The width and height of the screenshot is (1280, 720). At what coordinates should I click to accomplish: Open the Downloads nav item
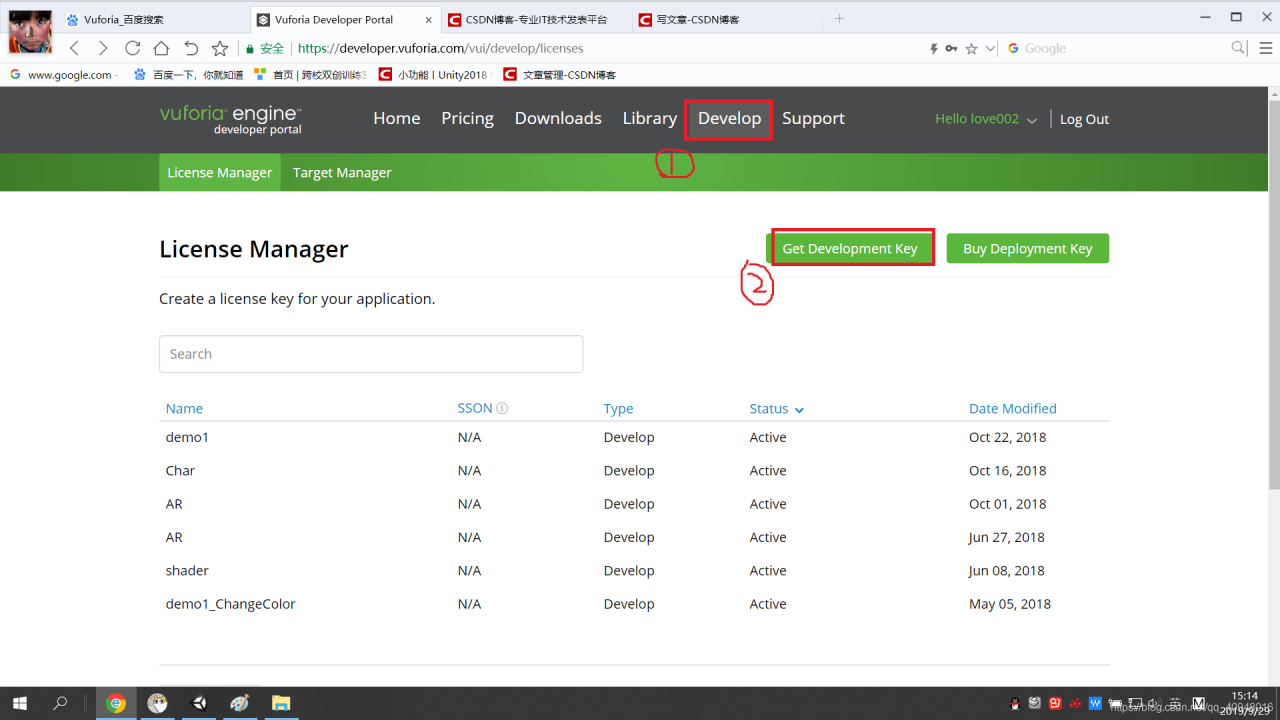(x=558, y=118)
